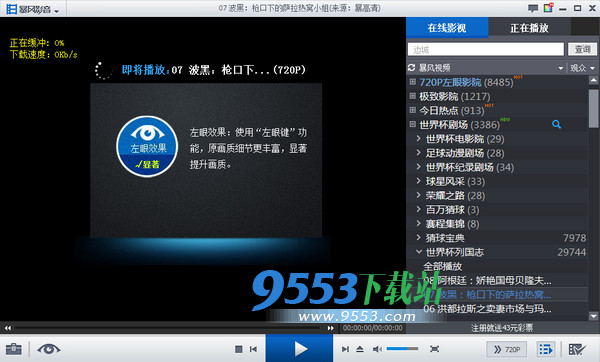
Task: Open the feedback chat bubble icon
Action: click(x=533, y=8)
